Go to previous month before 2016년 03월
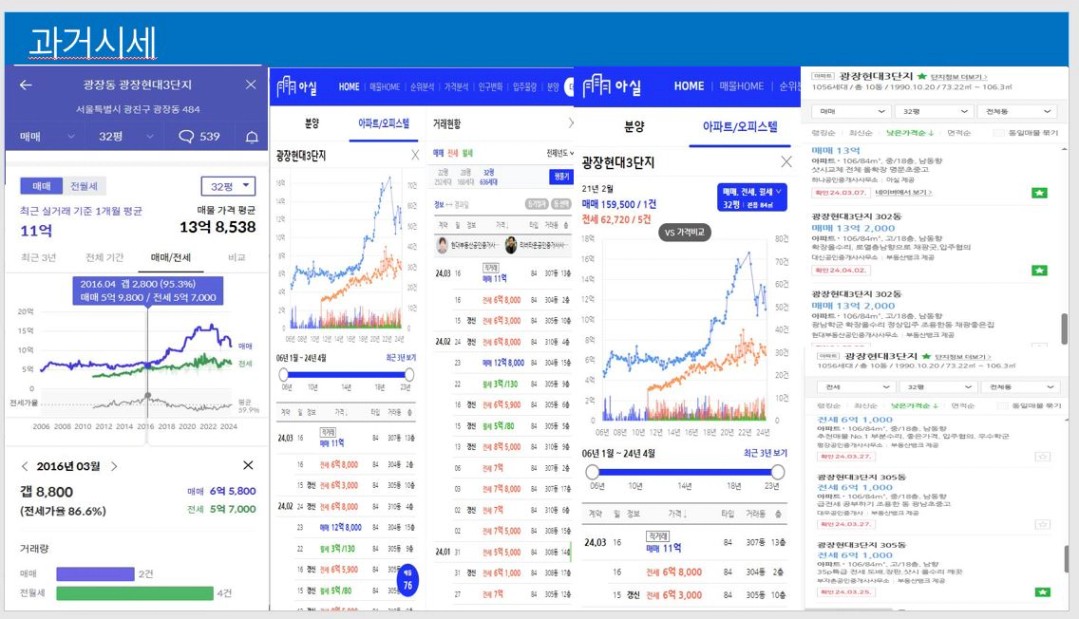 tap(25, 466)
